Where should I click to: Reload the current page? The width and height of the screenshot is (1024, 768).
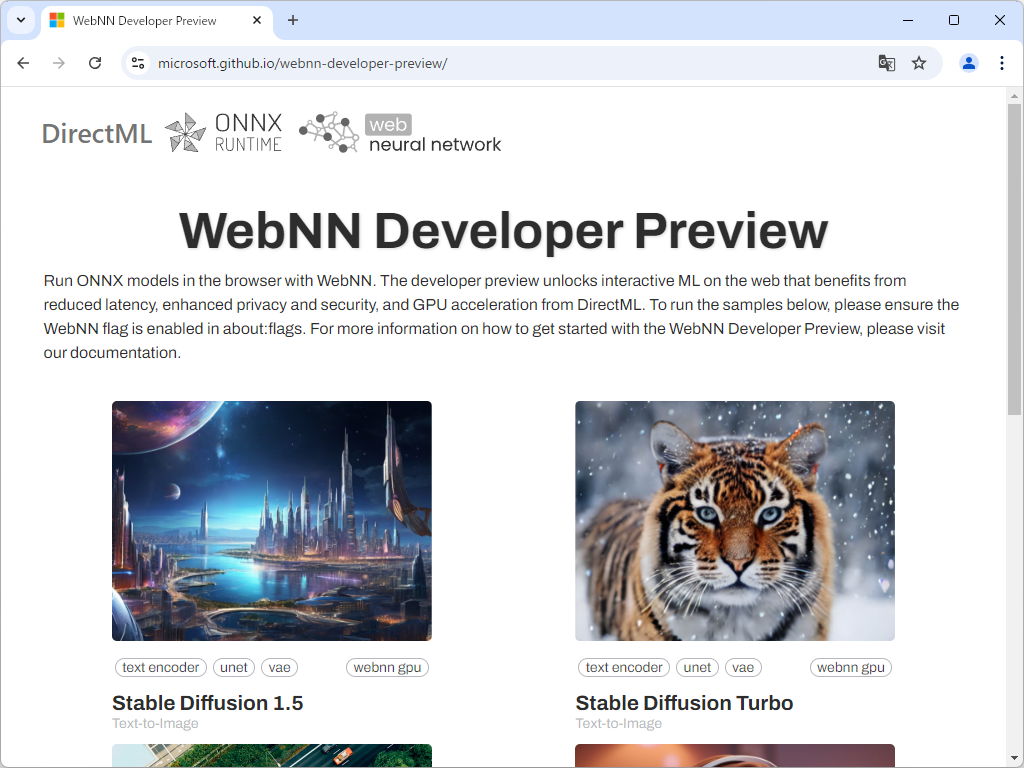pyautogui.click(x=95, y=62)
